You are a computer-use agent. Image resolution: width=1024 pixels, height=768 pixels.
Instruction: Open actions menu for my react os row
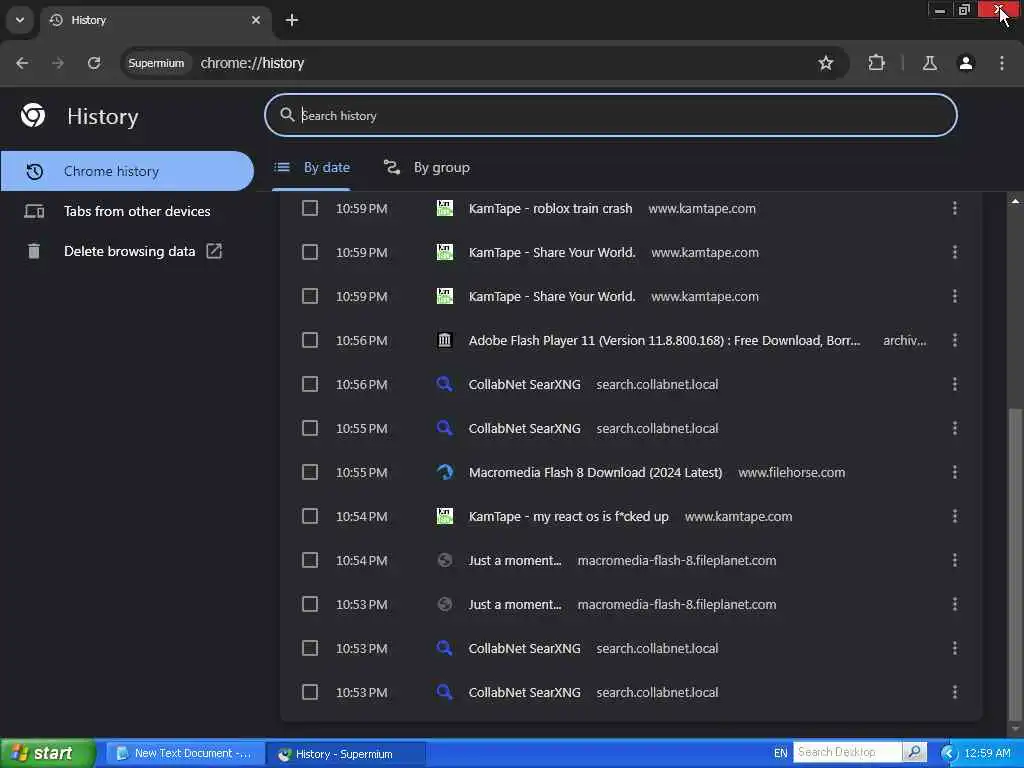coord(955,516)
